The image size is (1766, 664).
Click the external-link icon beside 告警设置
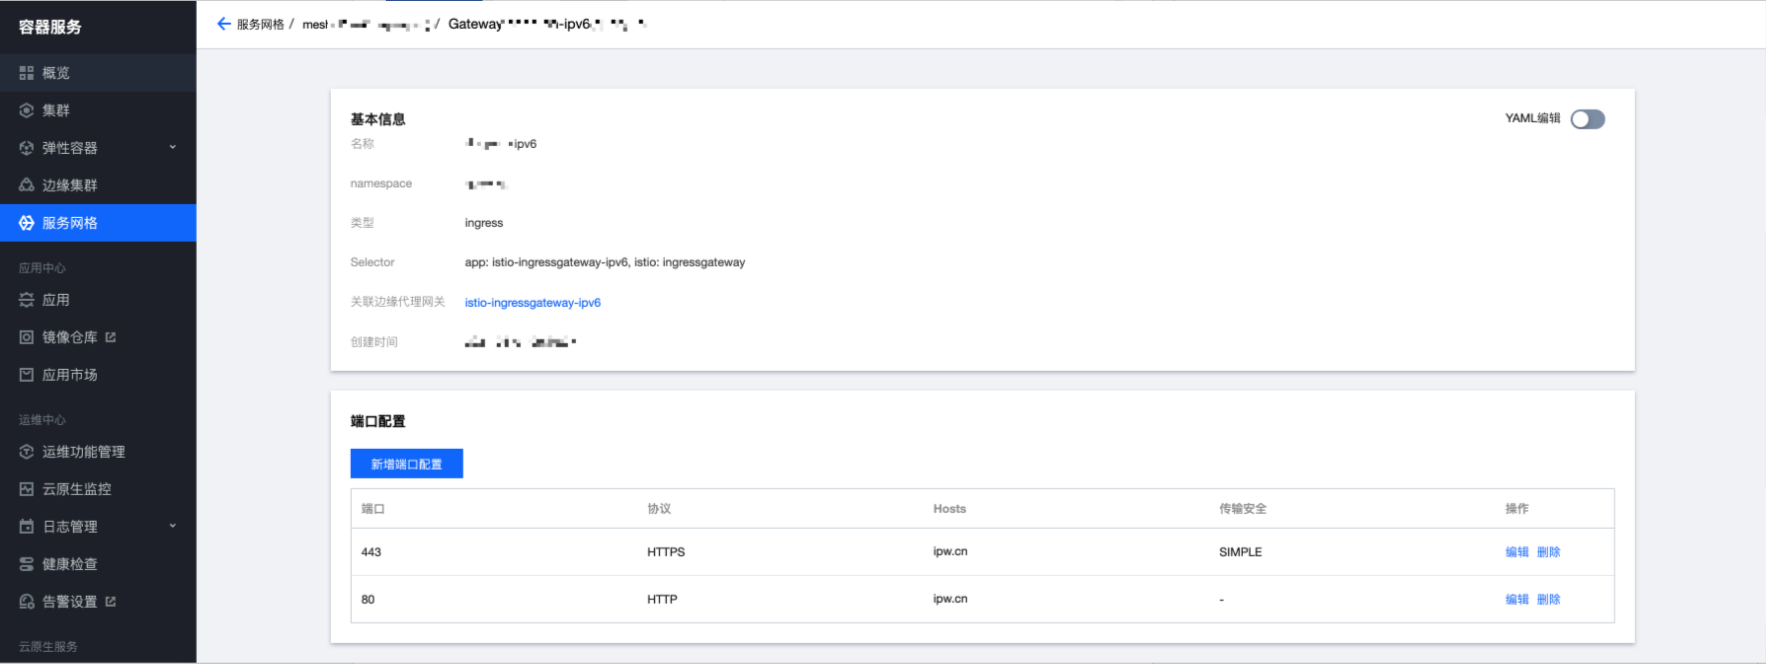click(110, 601)
